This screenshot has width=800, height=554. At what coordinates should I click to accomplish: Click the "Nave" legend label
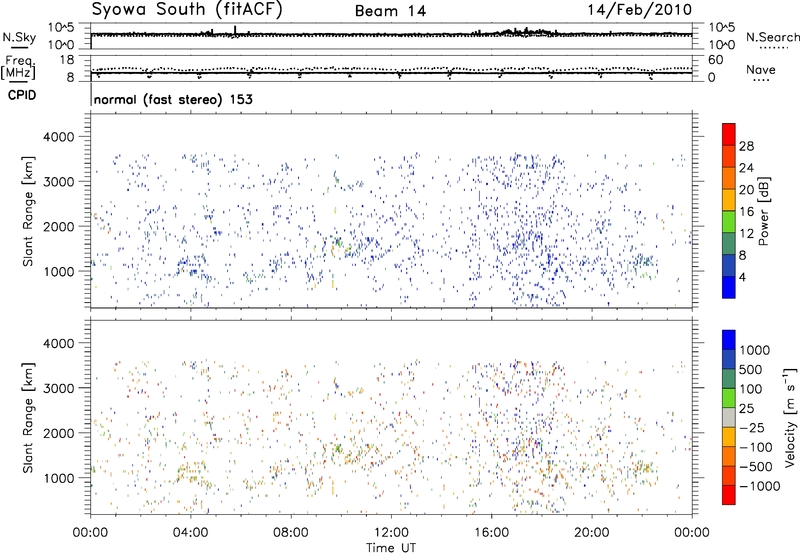coord(761,69)
